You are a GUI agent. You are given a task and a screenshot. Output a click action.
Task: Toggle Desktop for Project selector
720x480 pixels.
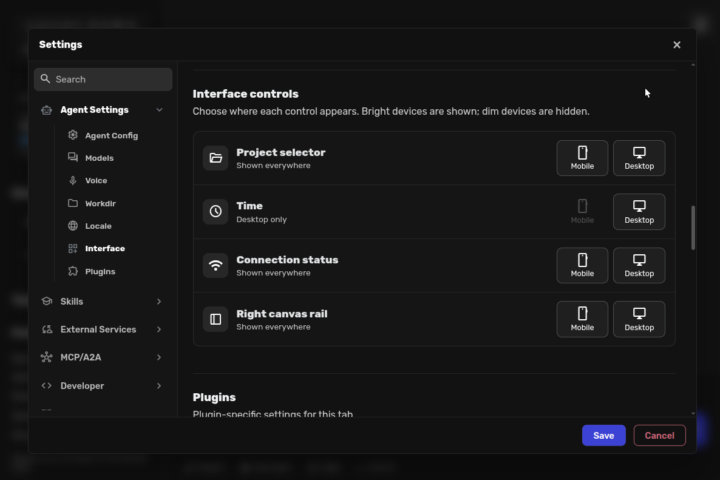point(639,158)
